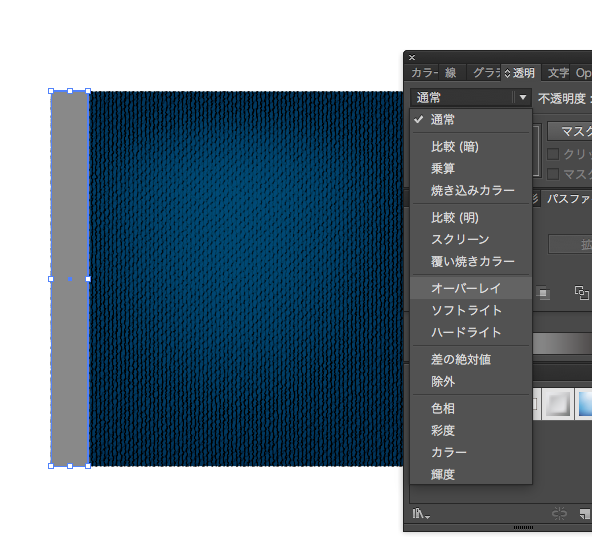Switch to the 線 (stroke) tab
The width and height of the screenshot is (592, 551).
pyautogui.click(x=450, y=73)
